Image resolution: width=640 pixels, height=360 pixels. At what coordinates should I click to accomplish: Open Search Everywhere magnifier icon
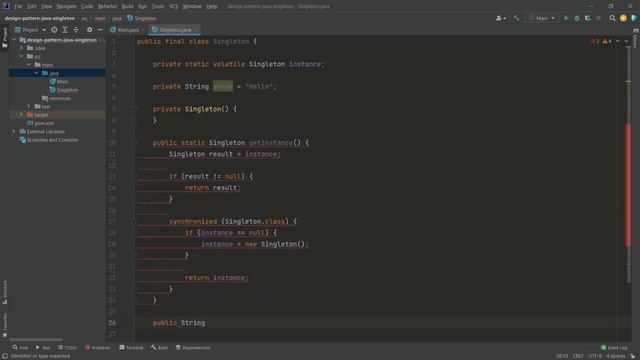(612, 18)
